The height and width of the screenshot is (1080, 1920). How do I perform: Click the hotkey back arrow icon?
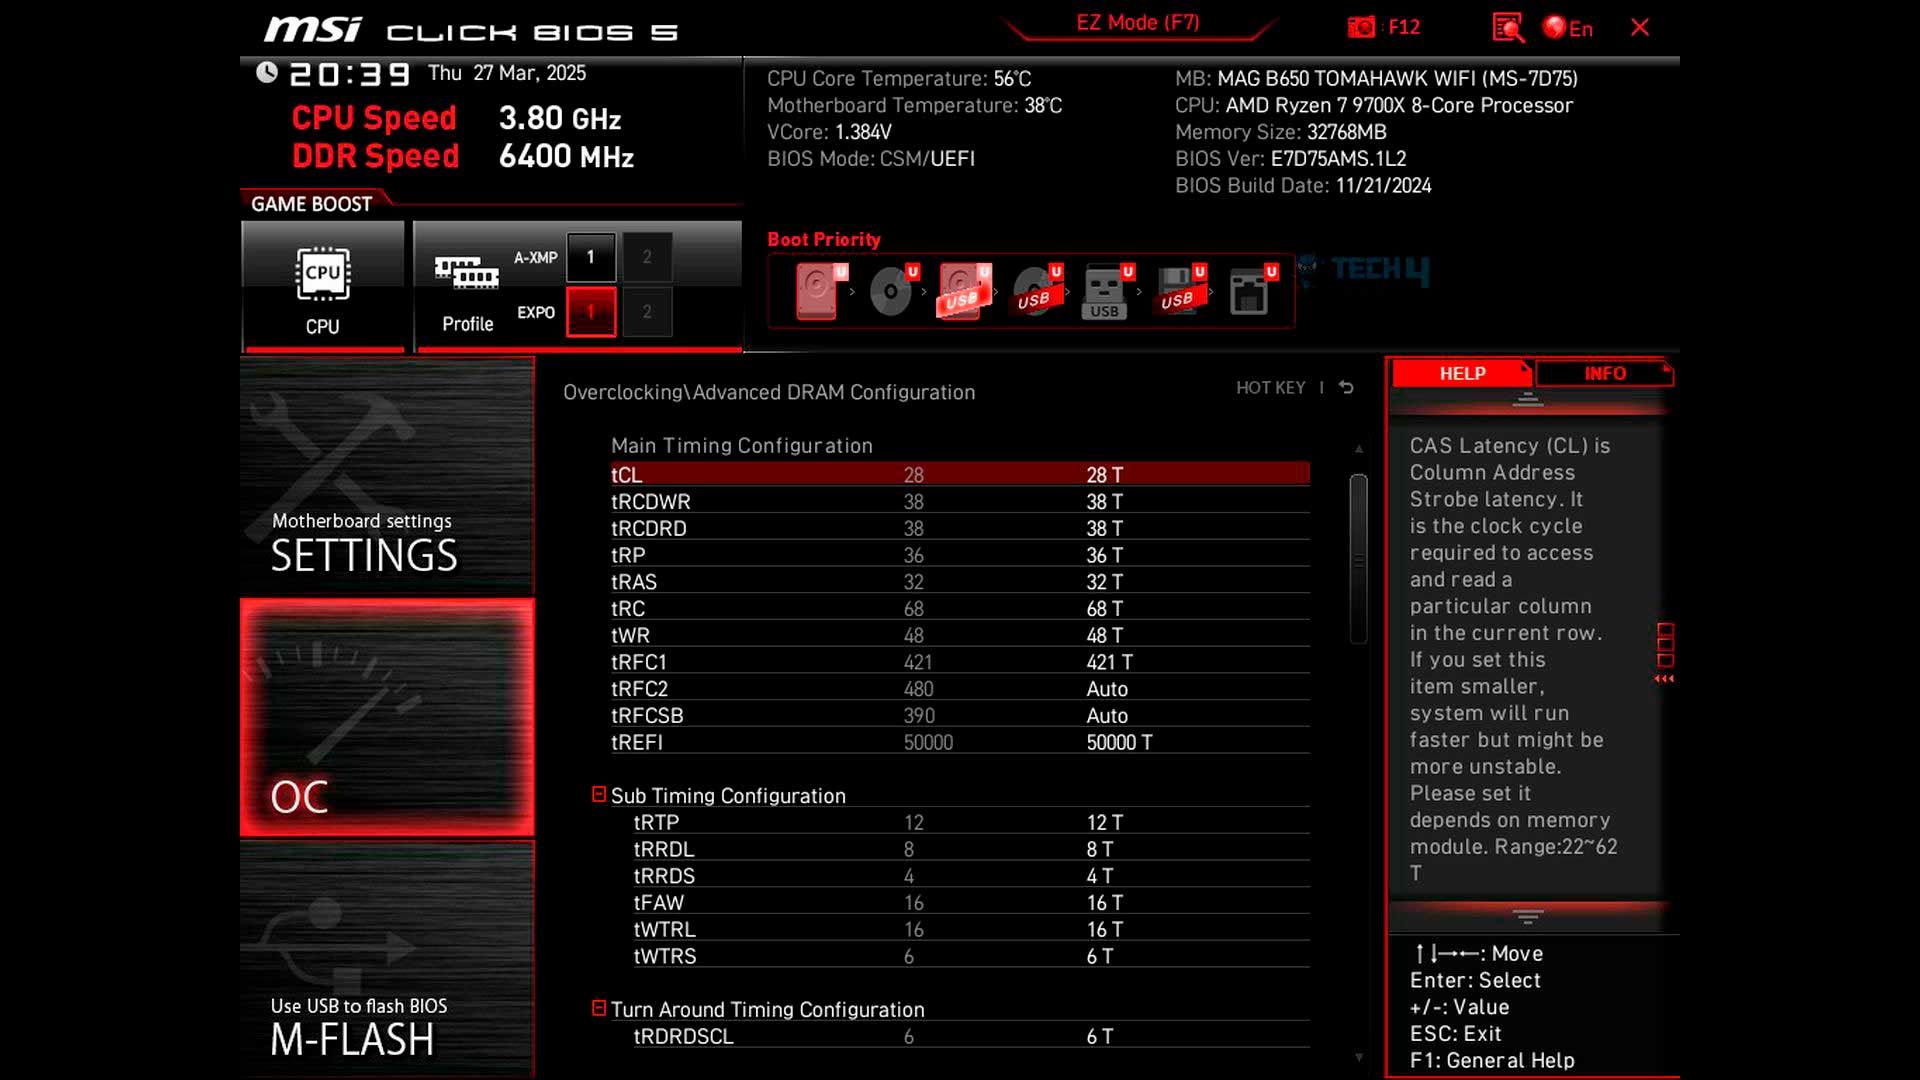[x=1346, y=388]
